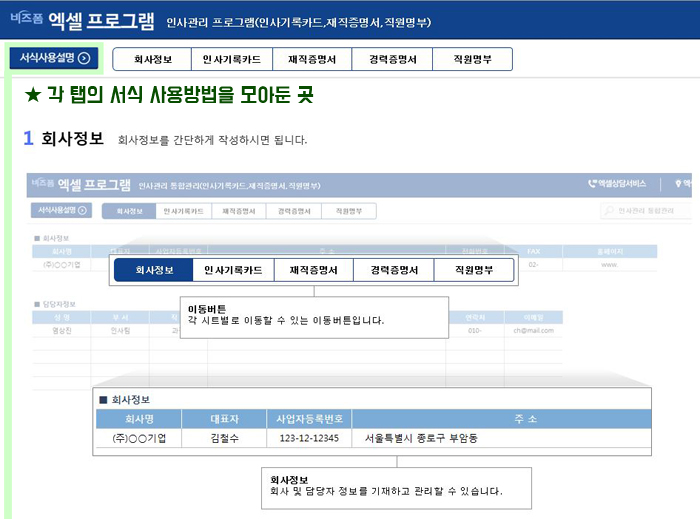Go to the 경력증명서 tab

point(392,59)
